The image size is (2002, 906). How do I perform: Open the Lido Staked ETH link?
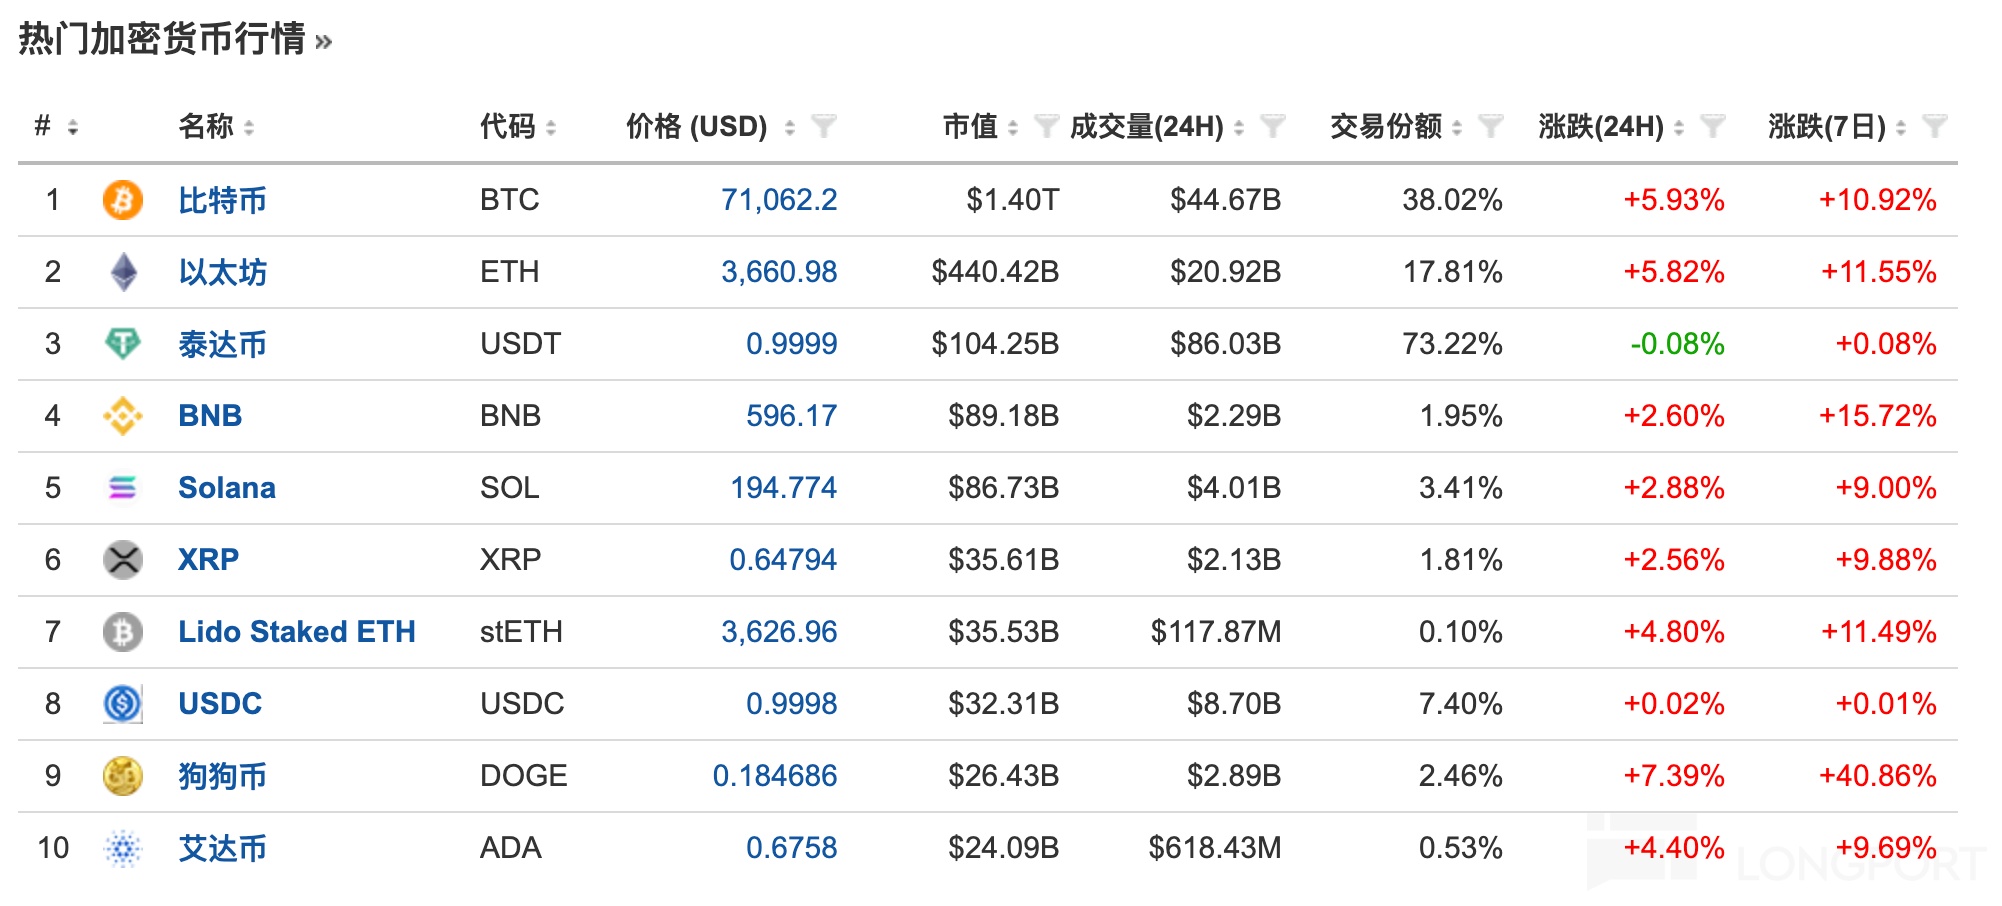pyautogui.click(x=296, y=632)
